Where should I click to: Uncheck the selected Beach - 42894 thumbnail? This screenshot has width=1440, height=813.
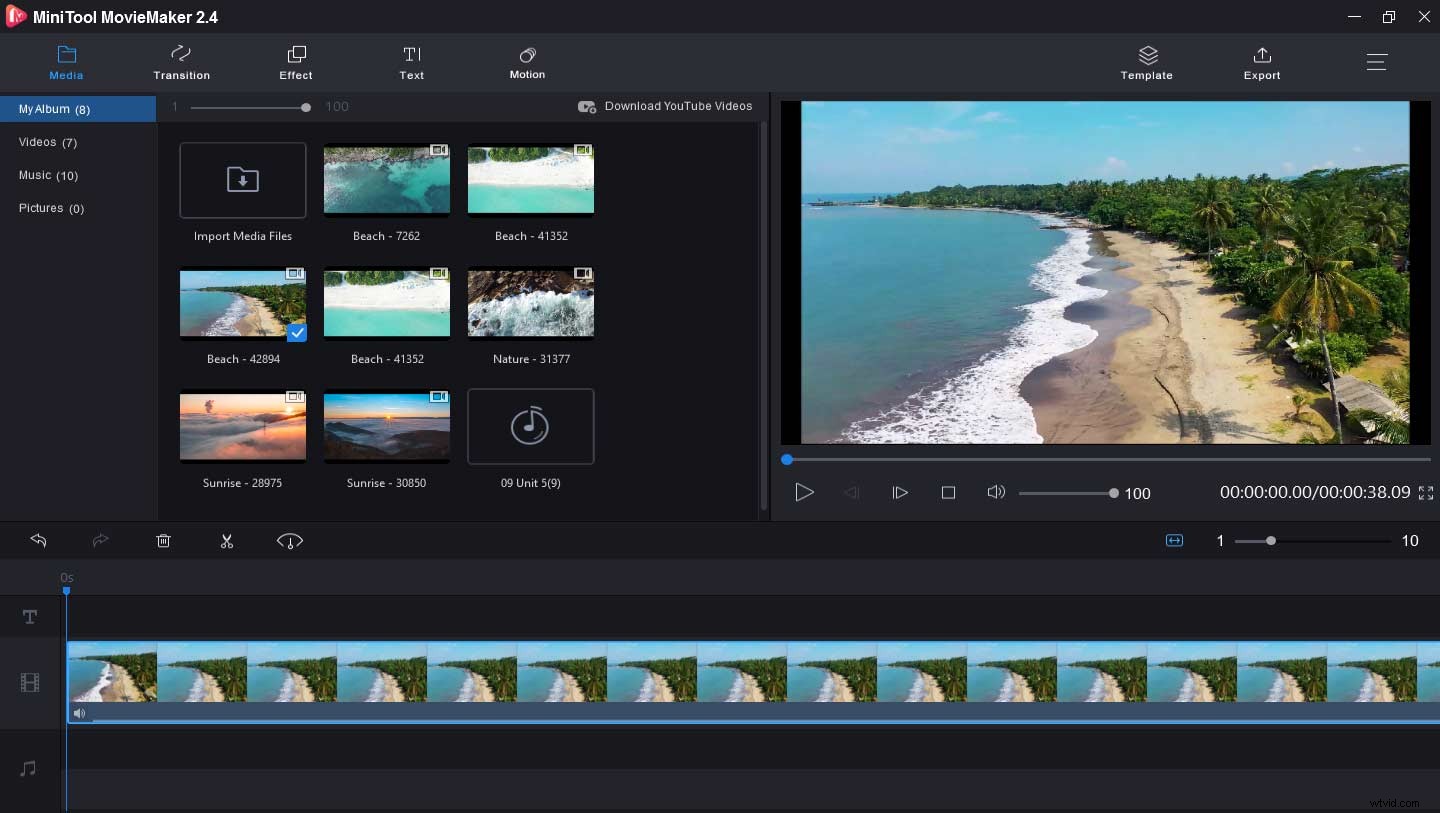(x=297, y=333)
